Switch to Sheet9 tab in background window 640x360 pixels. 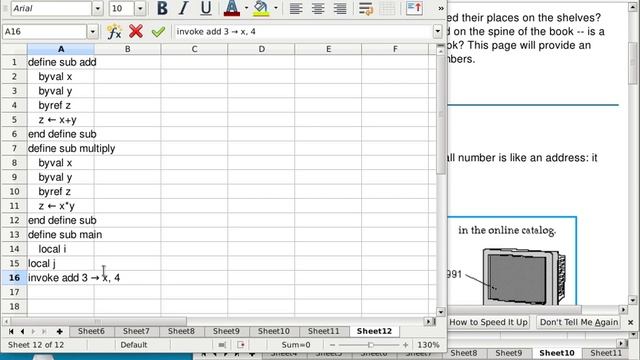(509, 353)
